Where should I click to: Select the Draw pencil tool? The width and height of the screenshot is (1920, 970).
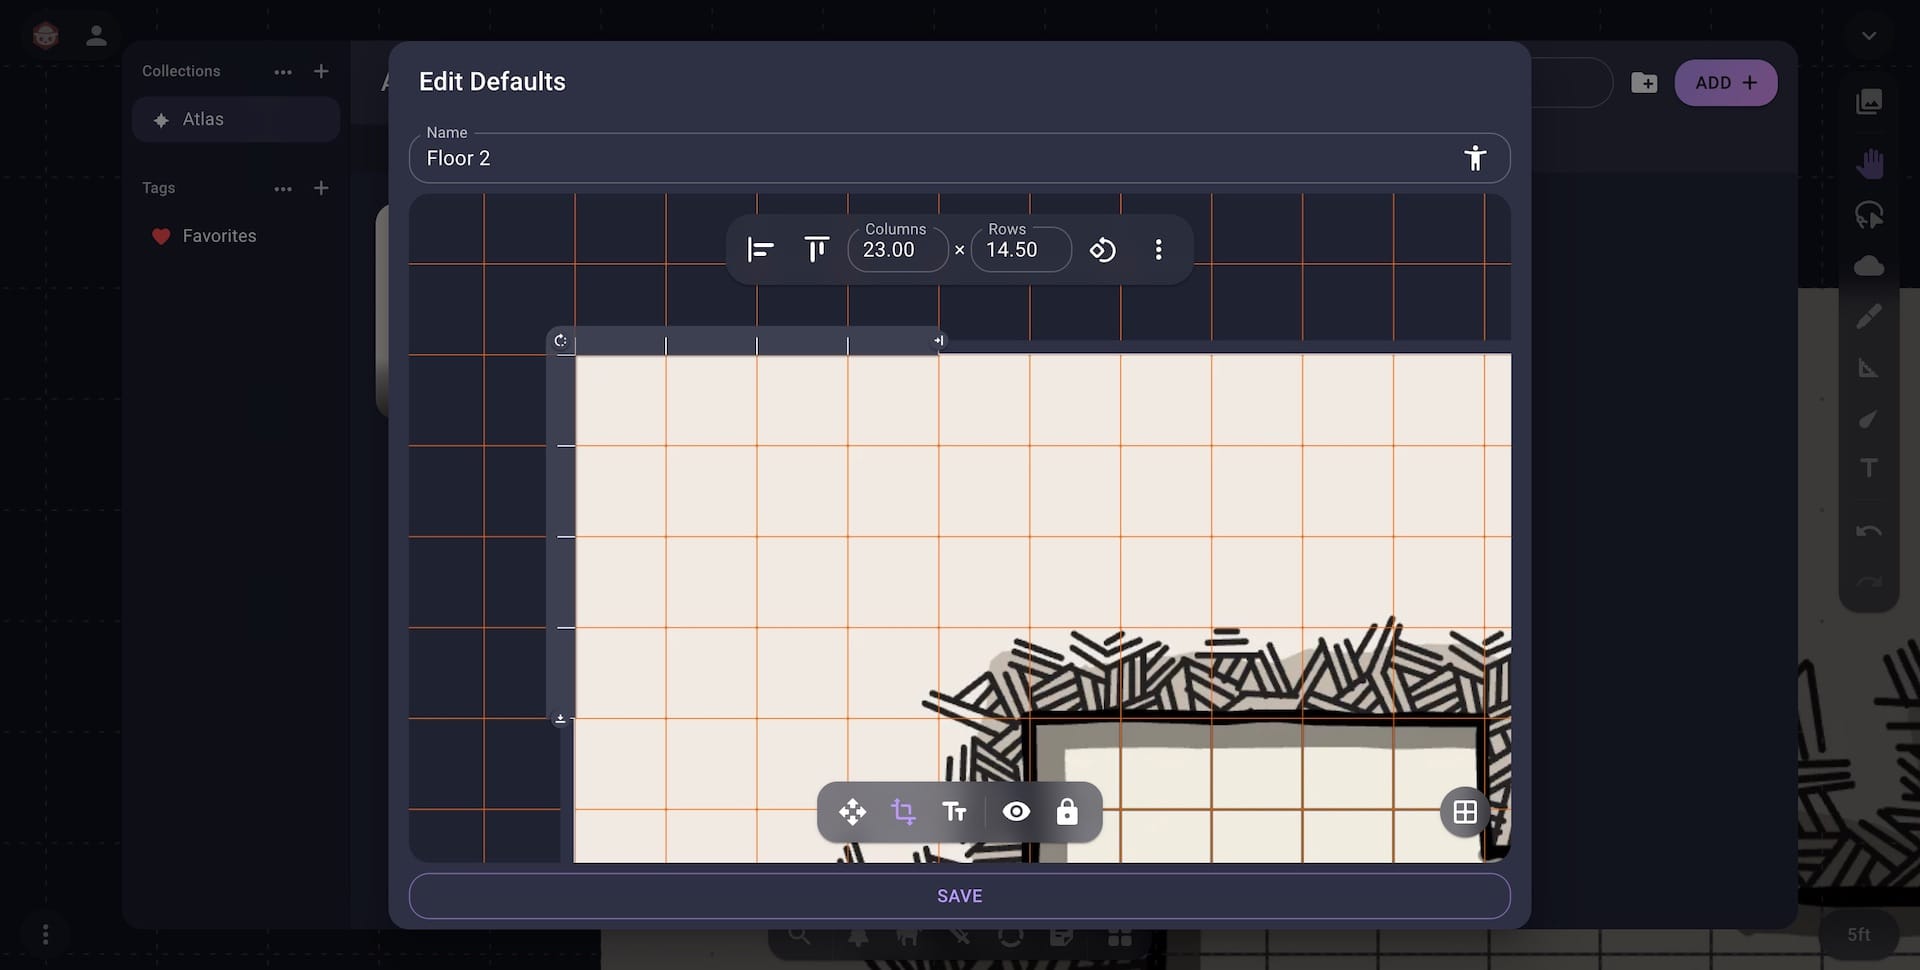click(1869, 316)
